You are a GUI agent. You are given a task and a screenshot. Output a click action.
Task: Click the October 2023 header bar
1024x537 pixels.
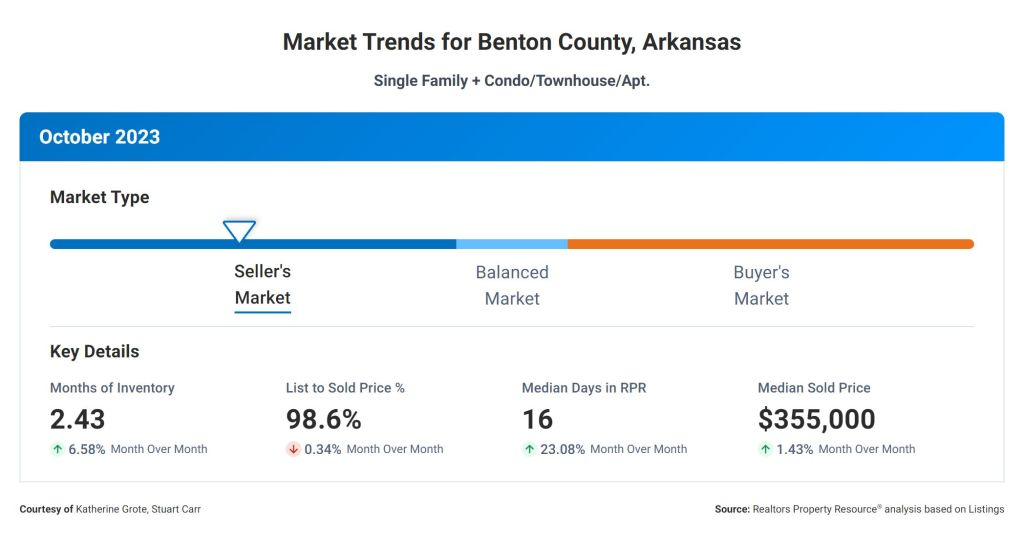pos(511,137)
